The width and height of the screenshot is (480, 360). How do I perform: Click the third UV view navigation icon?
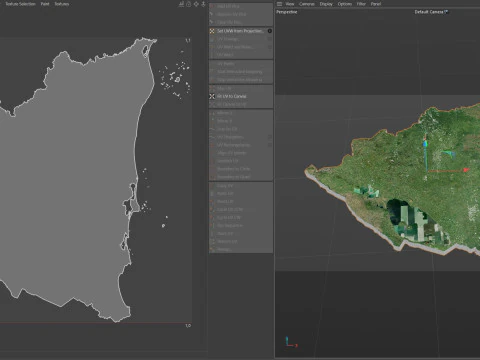196,4
